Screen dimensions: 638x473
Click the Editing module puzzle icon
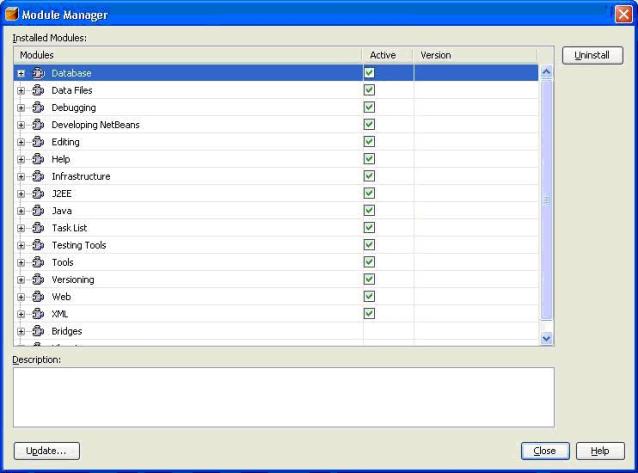click(39, 142)
